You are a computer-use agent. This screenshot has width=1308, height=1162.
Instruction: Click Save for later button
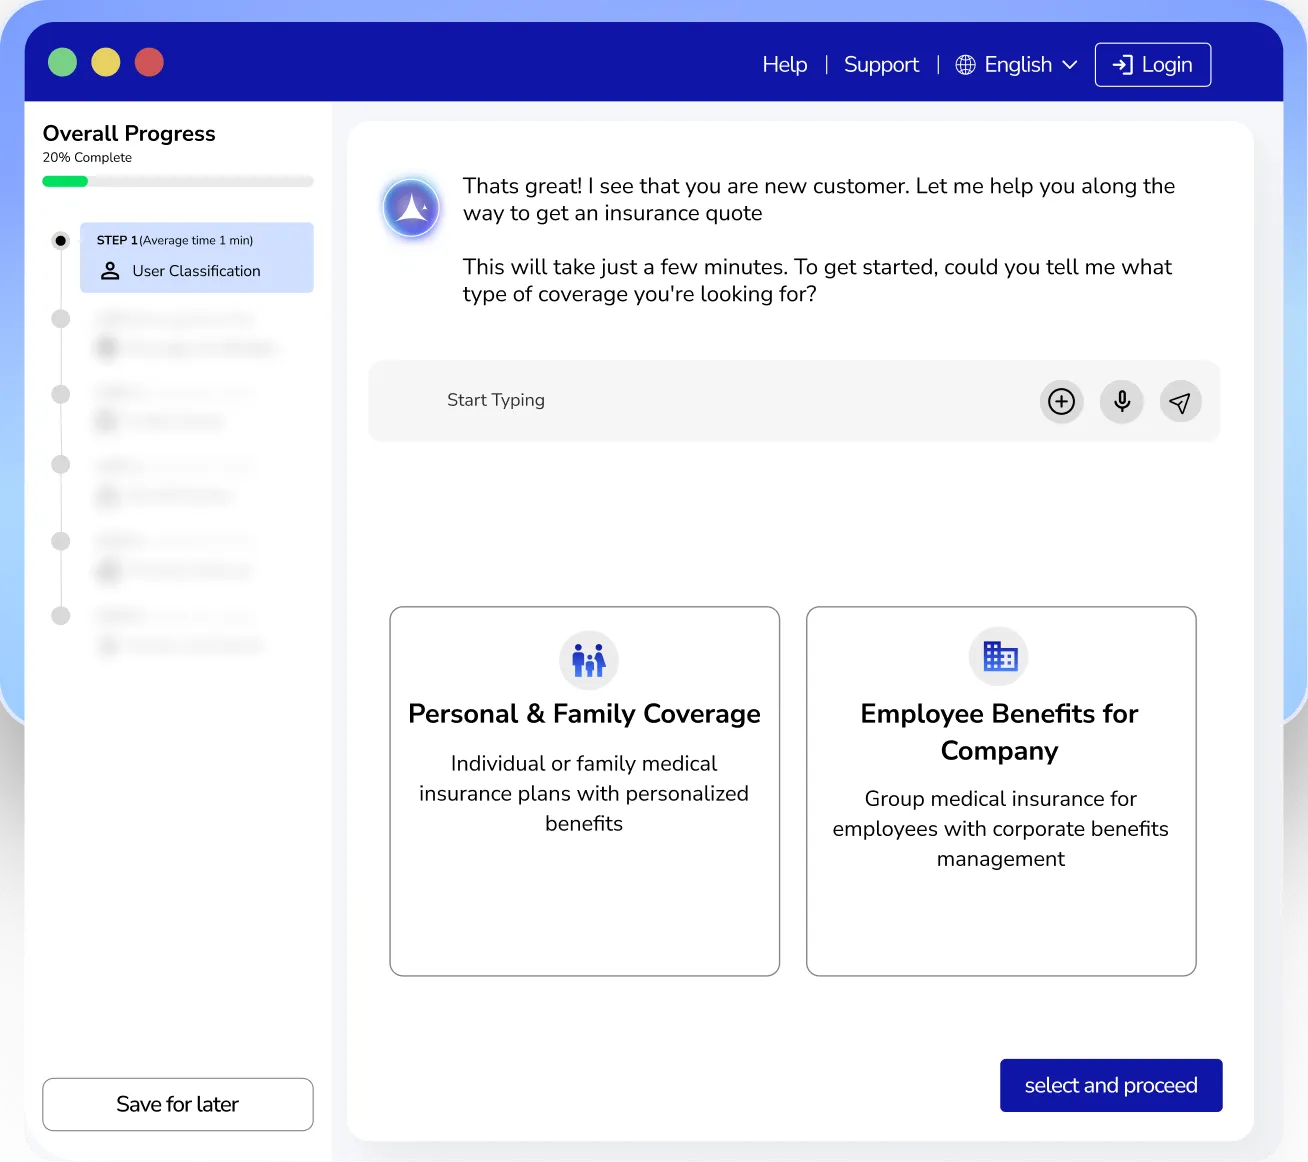tap(178, 1104)
